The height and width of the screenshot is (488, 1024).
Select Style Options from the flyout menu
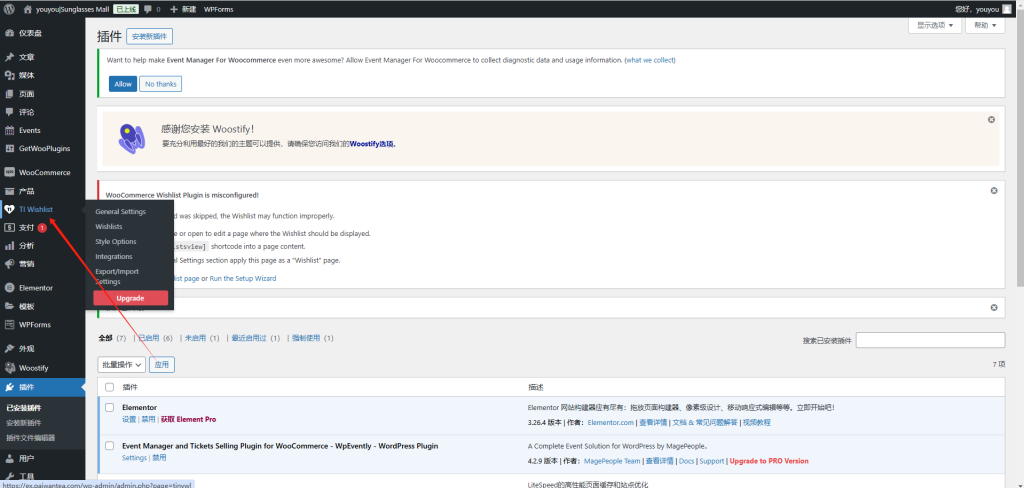(116, 241)
